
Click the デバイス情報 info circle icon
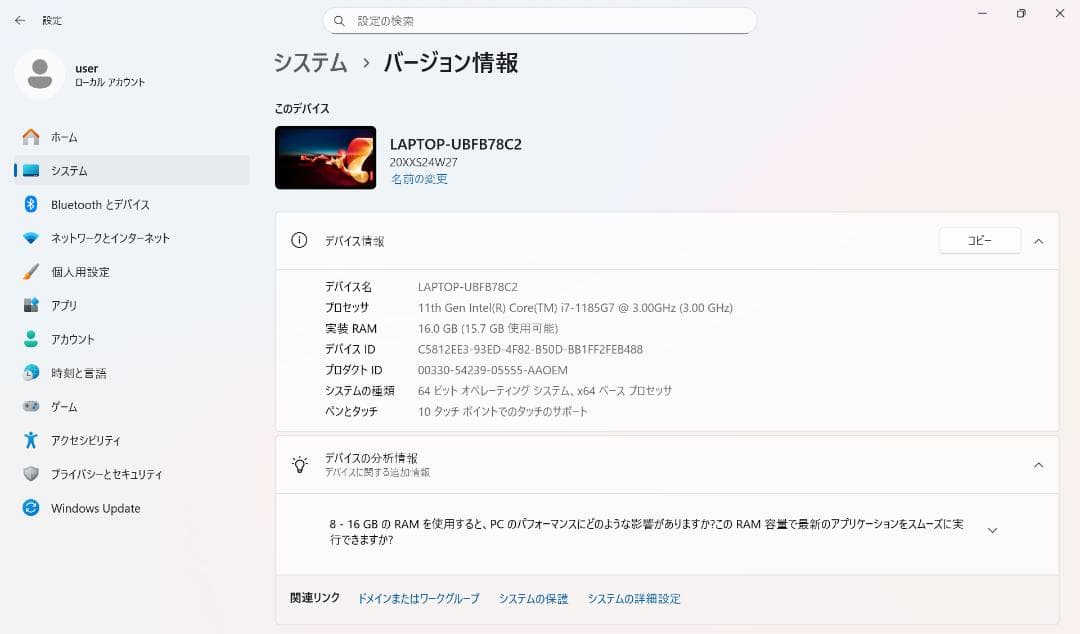click(x=299, y=241)
